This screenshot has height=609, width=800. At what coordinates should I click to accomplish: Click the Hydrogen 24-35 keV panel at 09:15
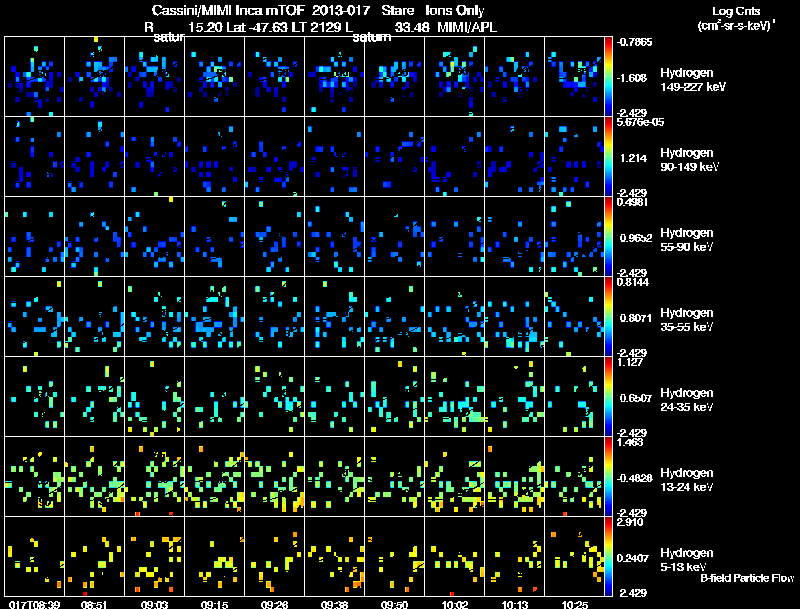(214, 396)
